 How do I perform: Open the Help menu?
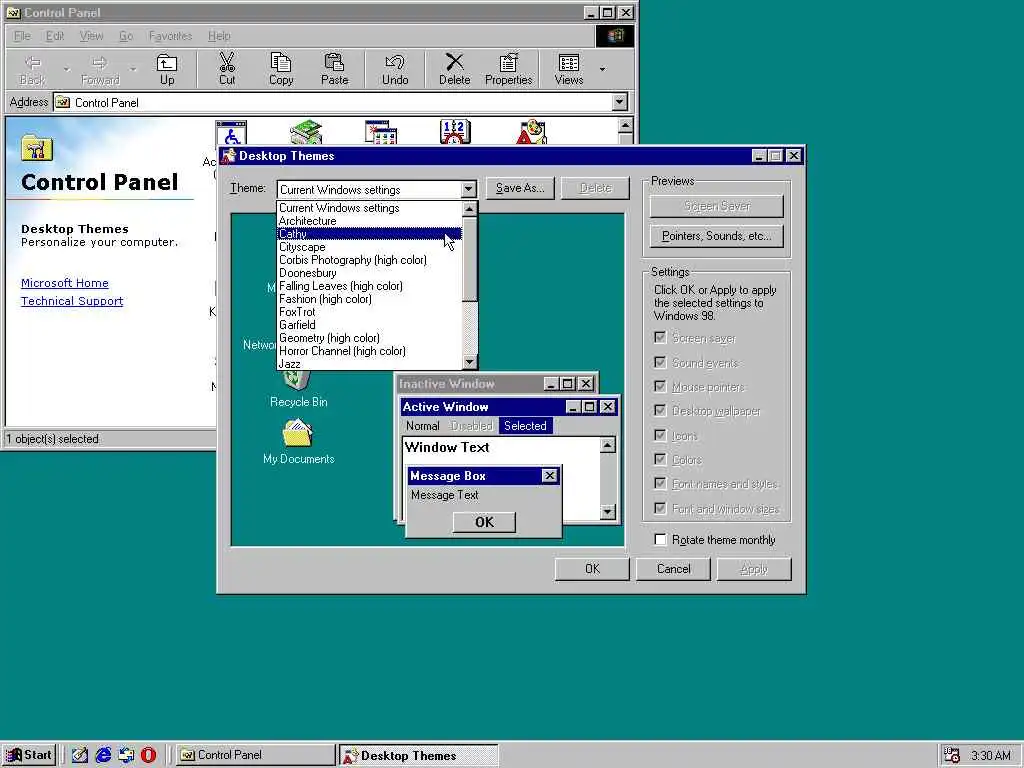point(219,36)
